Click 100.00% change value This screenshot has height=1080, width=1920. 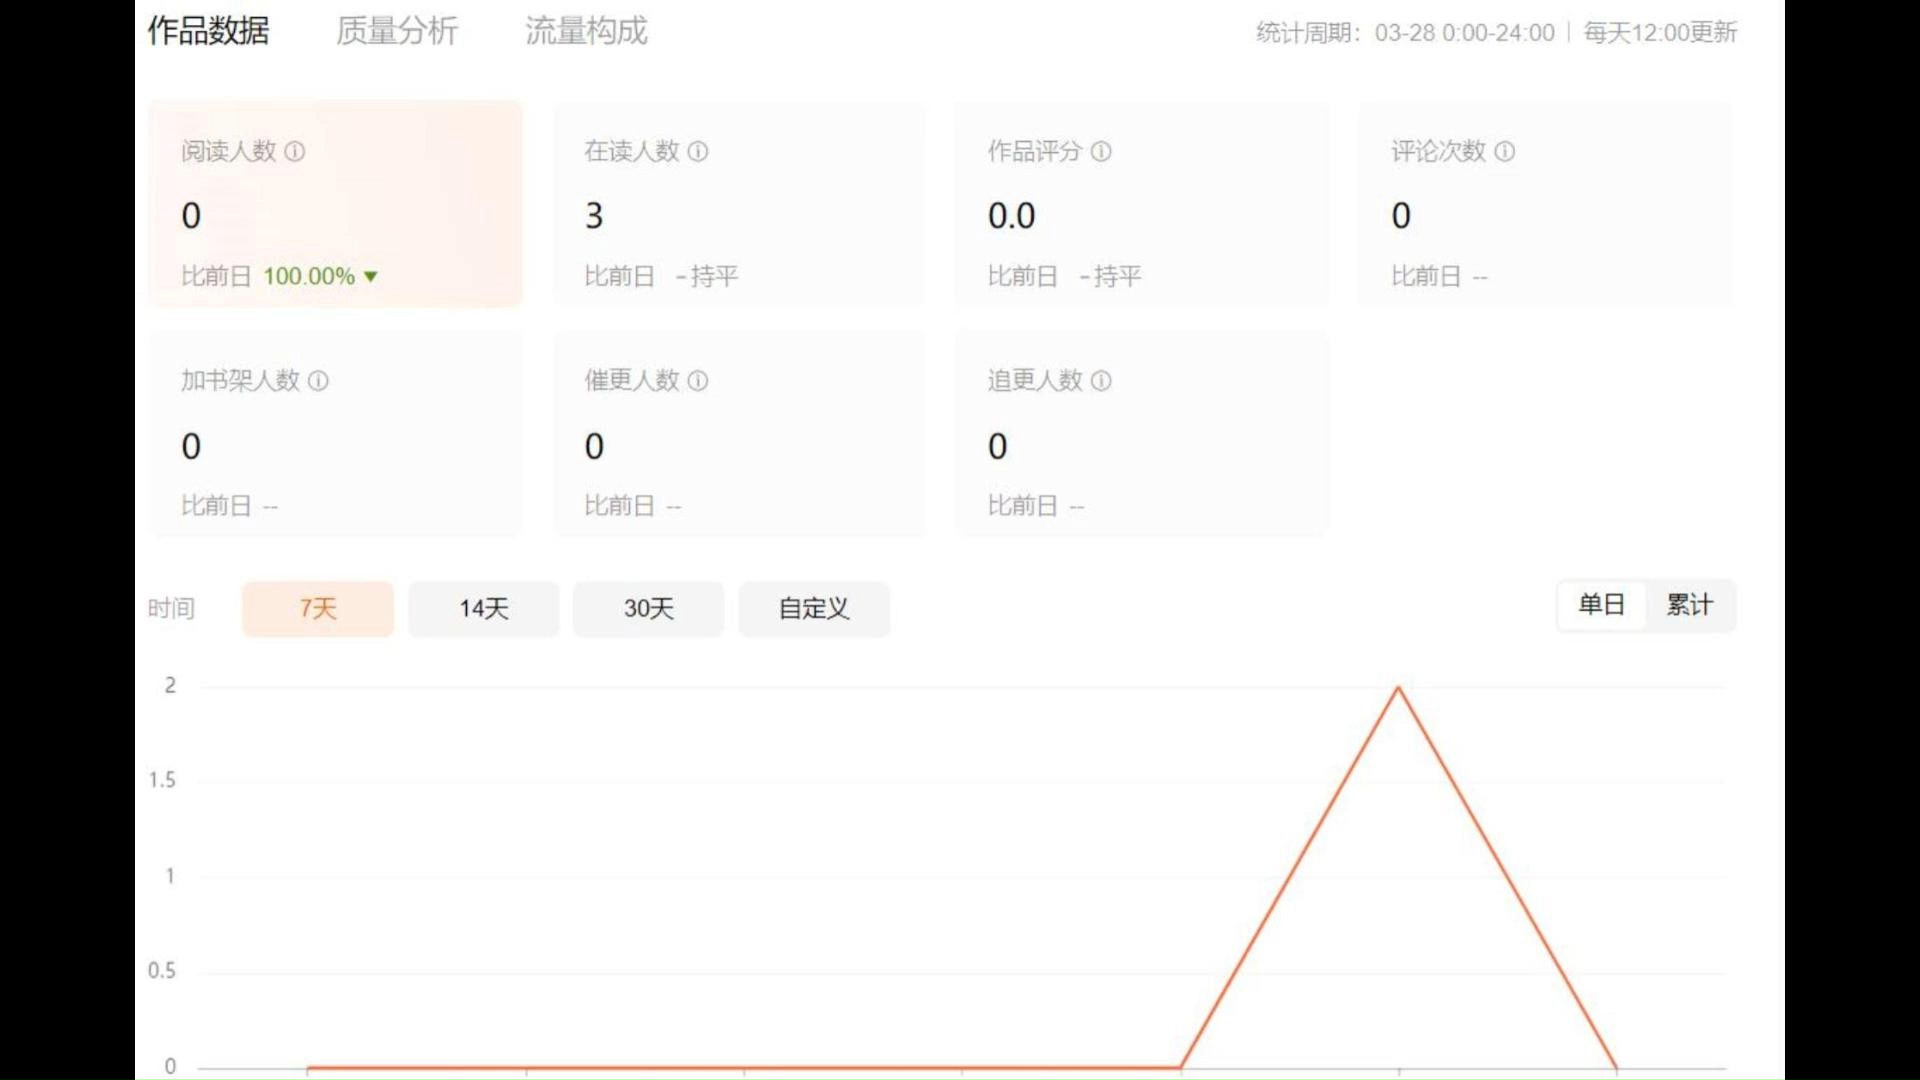point(309,277)
